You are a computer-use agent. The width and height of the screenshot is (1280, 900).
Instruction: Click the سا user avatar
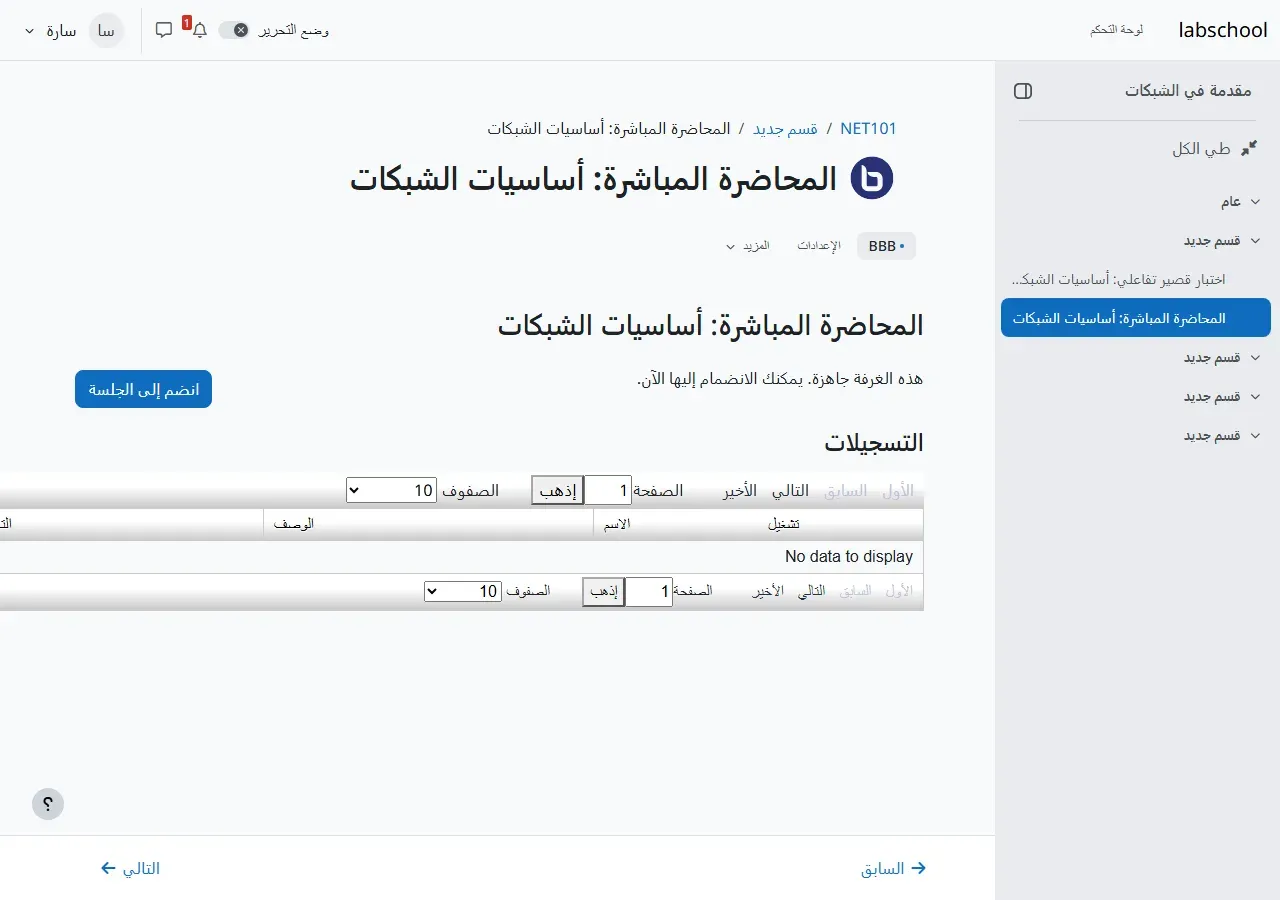106,30
